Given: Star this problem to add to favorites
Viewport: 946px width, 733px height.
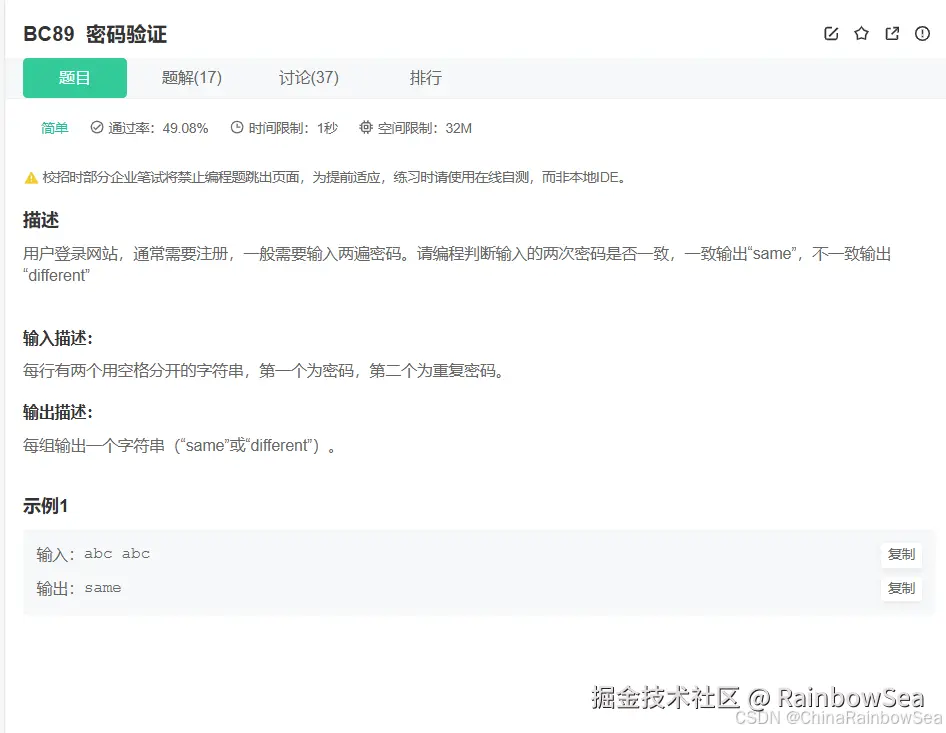Looking at the screenshot, I should [x=861, y=33].
